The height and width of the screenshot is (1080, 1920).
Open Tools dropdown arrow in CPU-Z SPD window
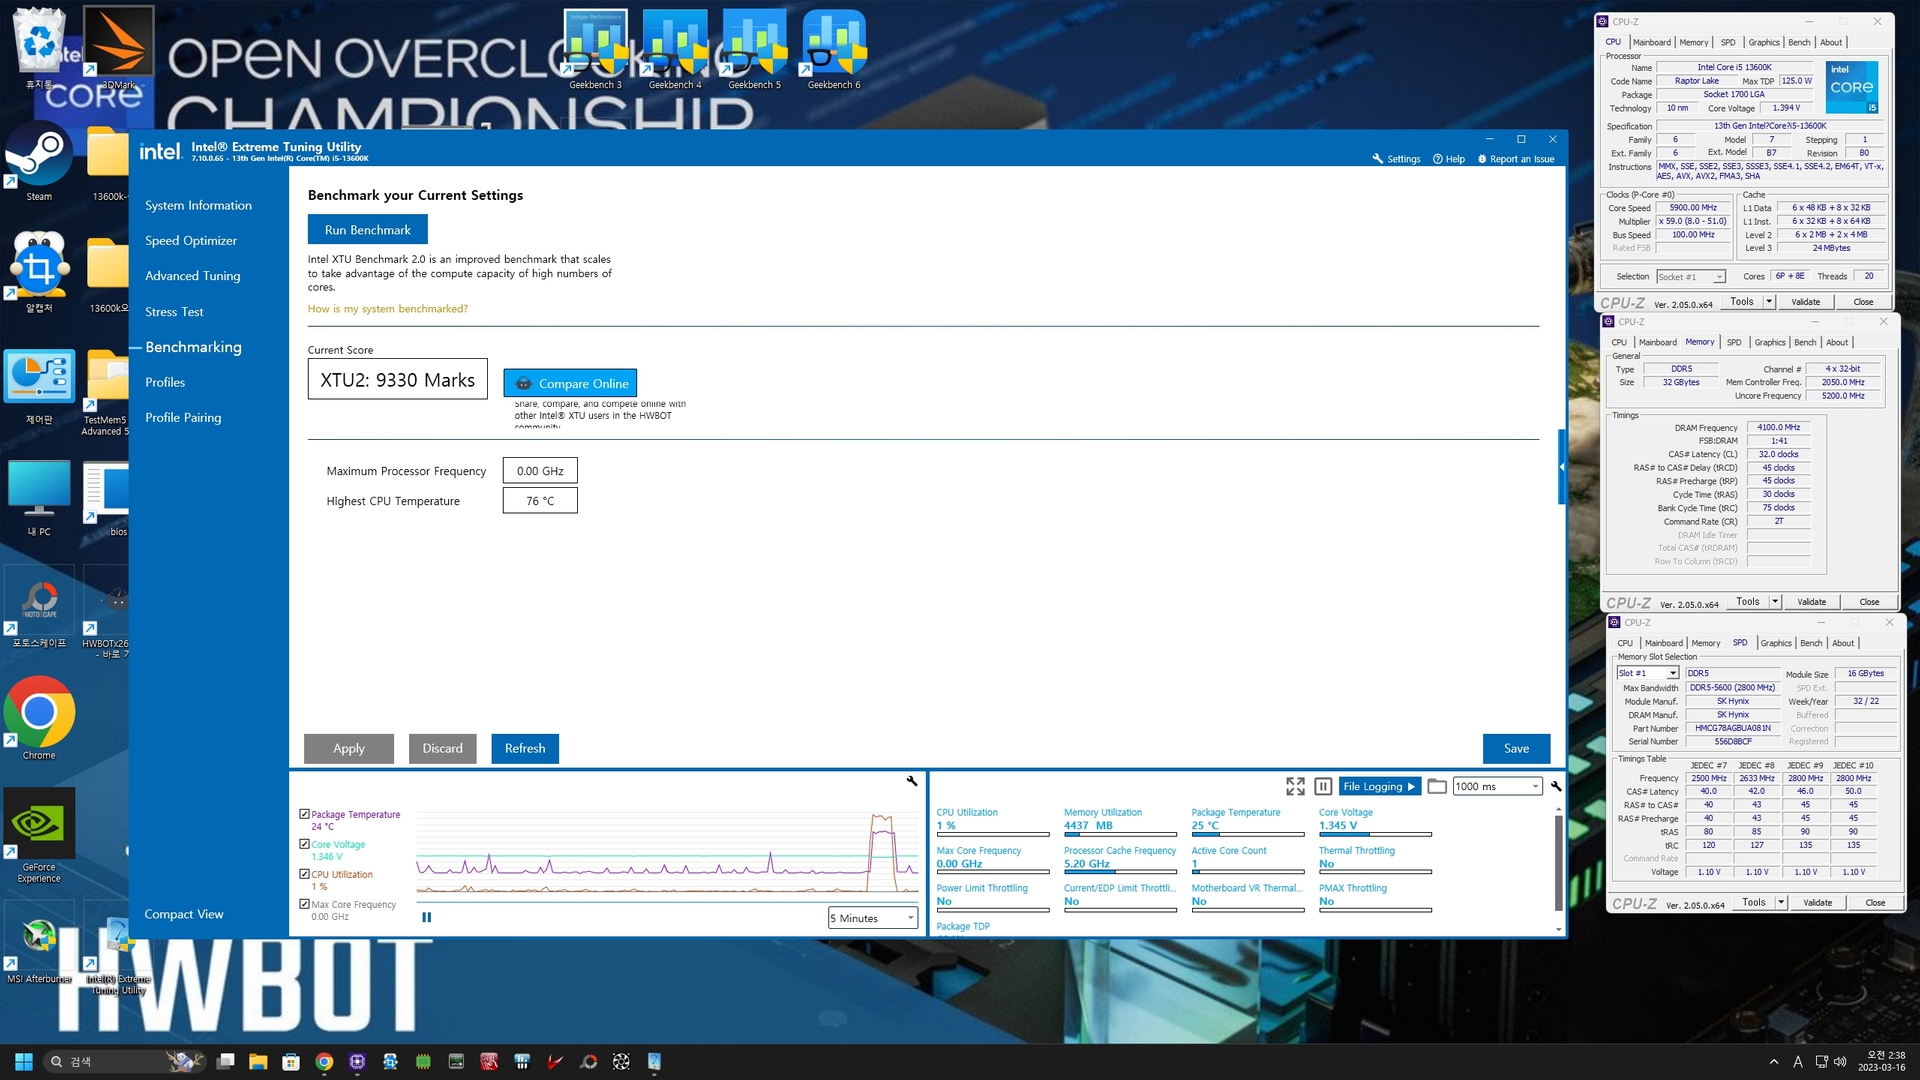(x=1781, y=903)
